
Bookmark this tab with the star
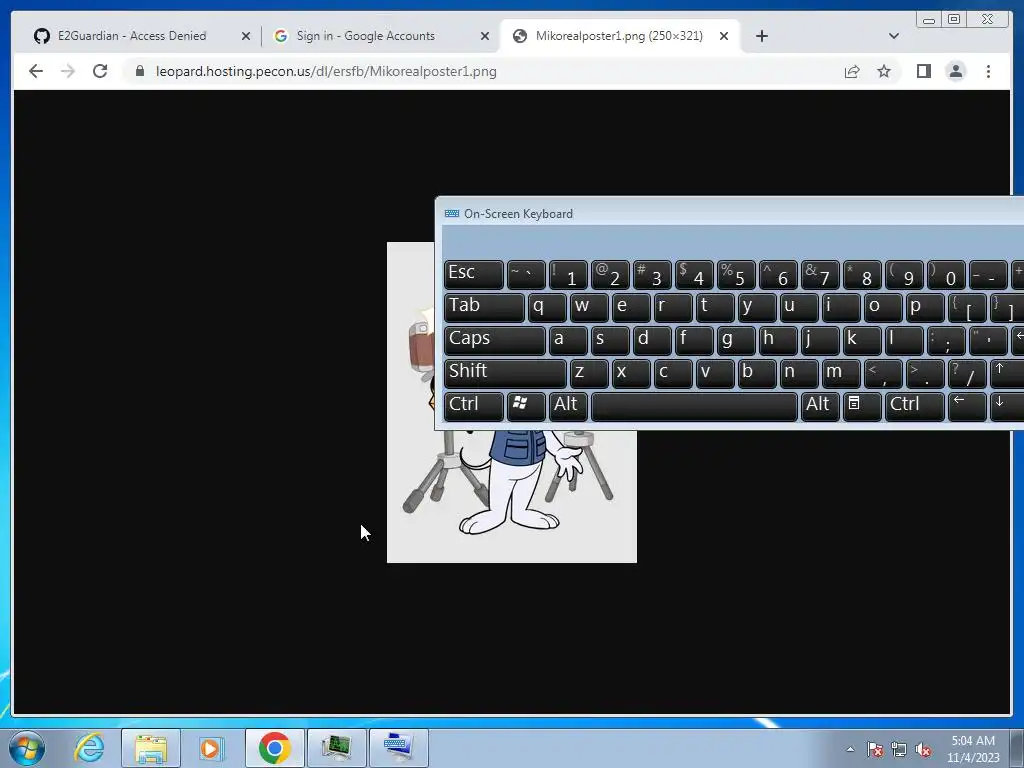click(x=884, y=71)
